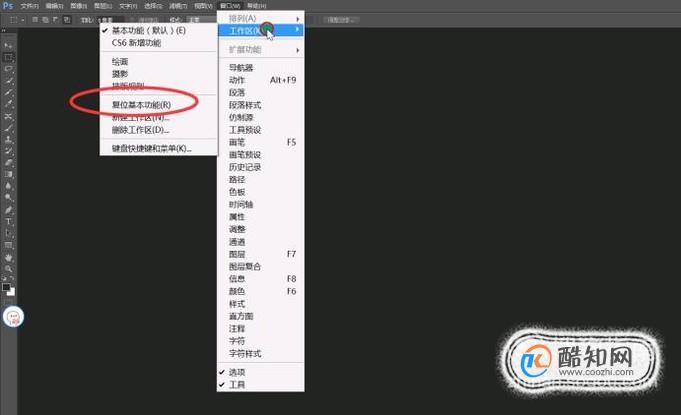Viewport: 681px width, 415px height.
Task: Select the Clone Stamp tool
Action: pyautogui.click(x=8, y=140)
